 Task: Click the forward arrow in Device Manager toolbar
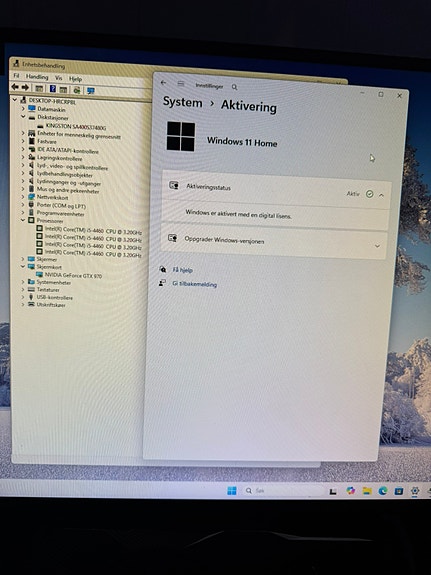(25, 87)
